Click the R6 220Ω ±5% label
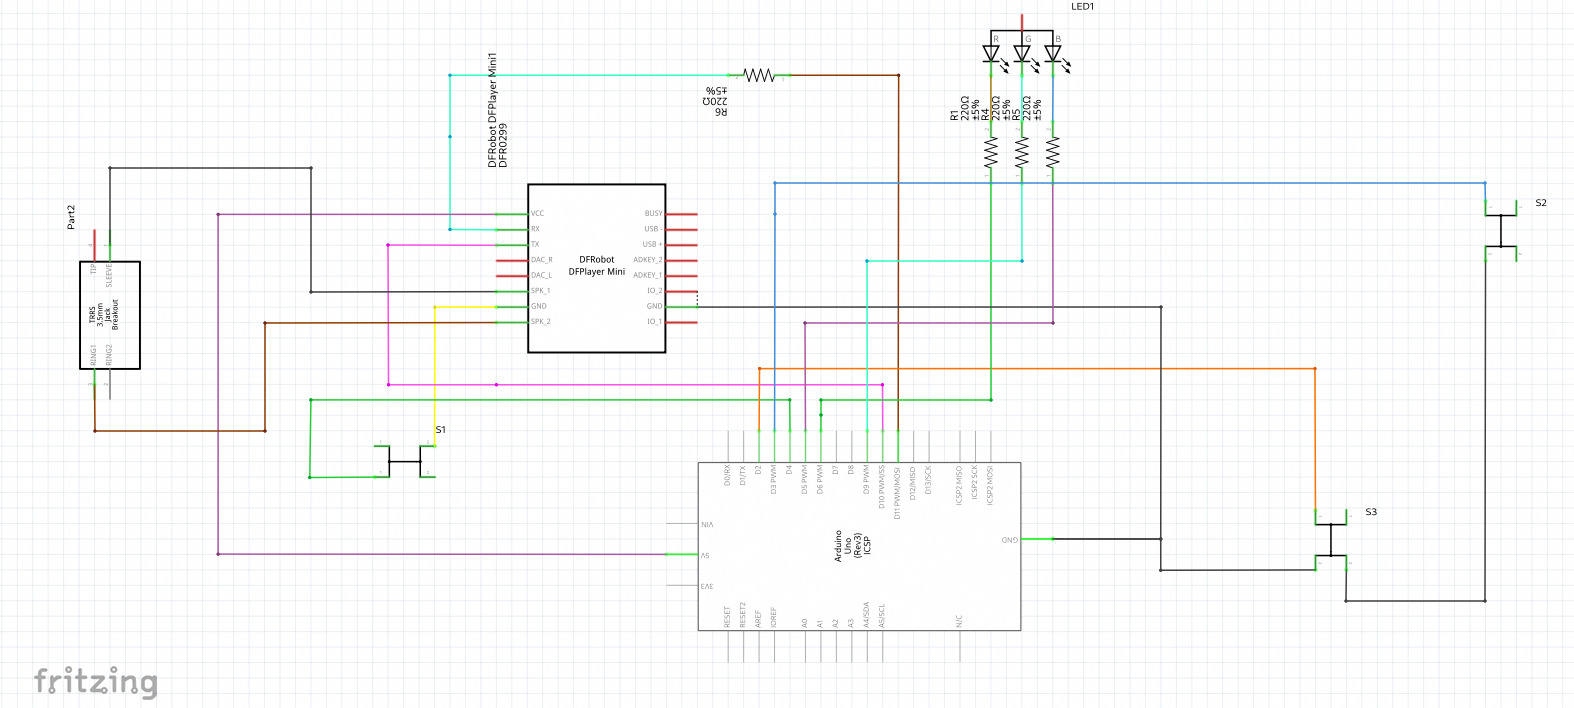Viewport: 1574px width, 708px height. (715, 102)
